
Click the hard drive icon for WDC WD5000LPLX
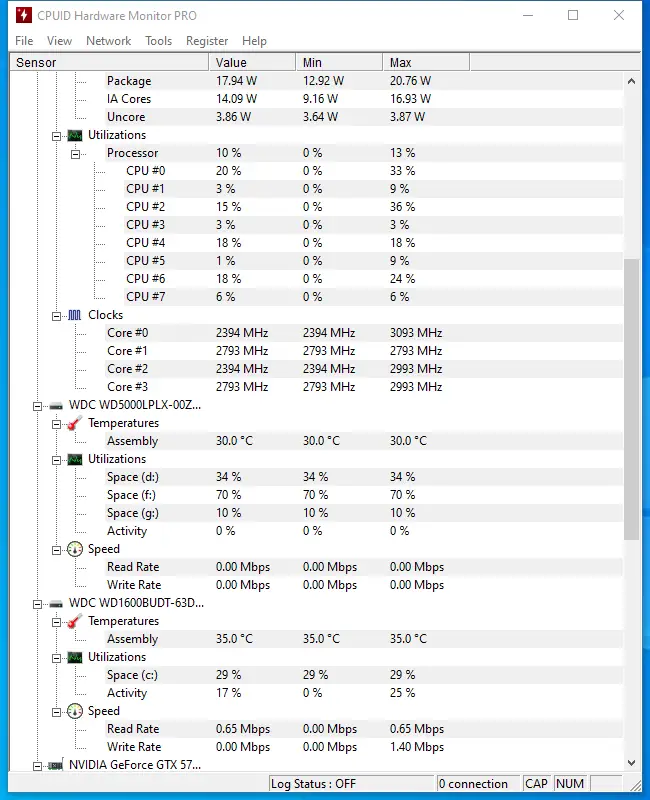tap(55, 405)
